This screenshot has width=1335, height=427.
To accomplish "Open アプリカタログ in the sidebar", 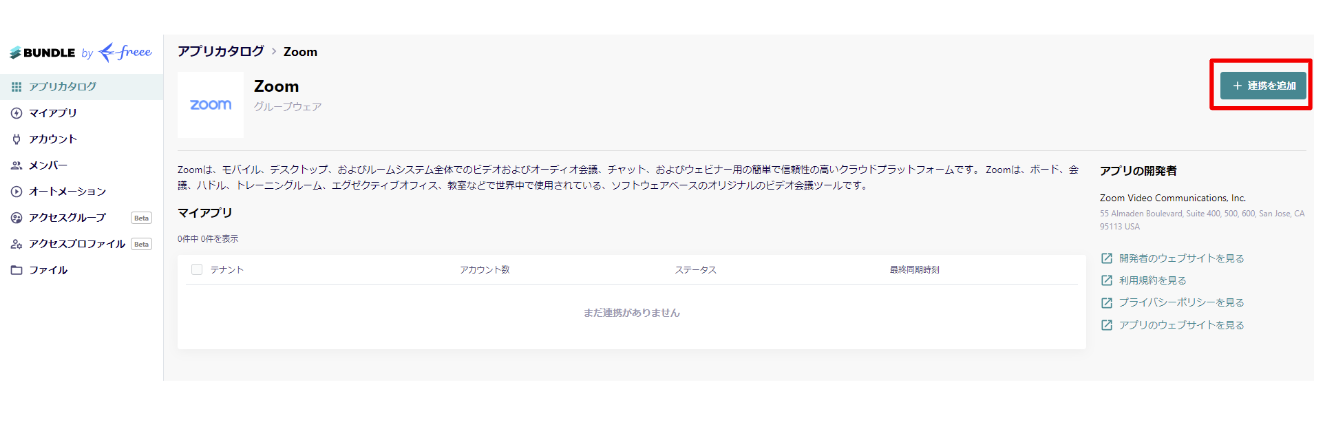I will pos(81,87).
